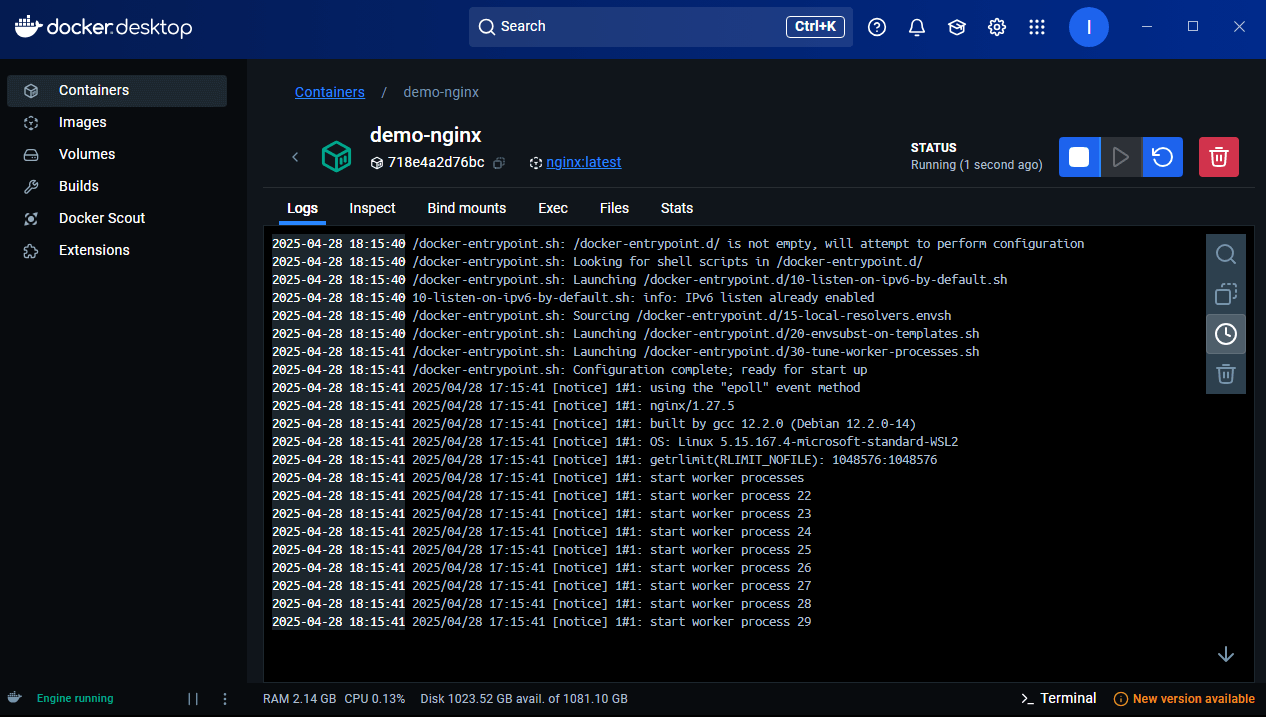
Task: Click the Start play button
Action: [1121, 157]
